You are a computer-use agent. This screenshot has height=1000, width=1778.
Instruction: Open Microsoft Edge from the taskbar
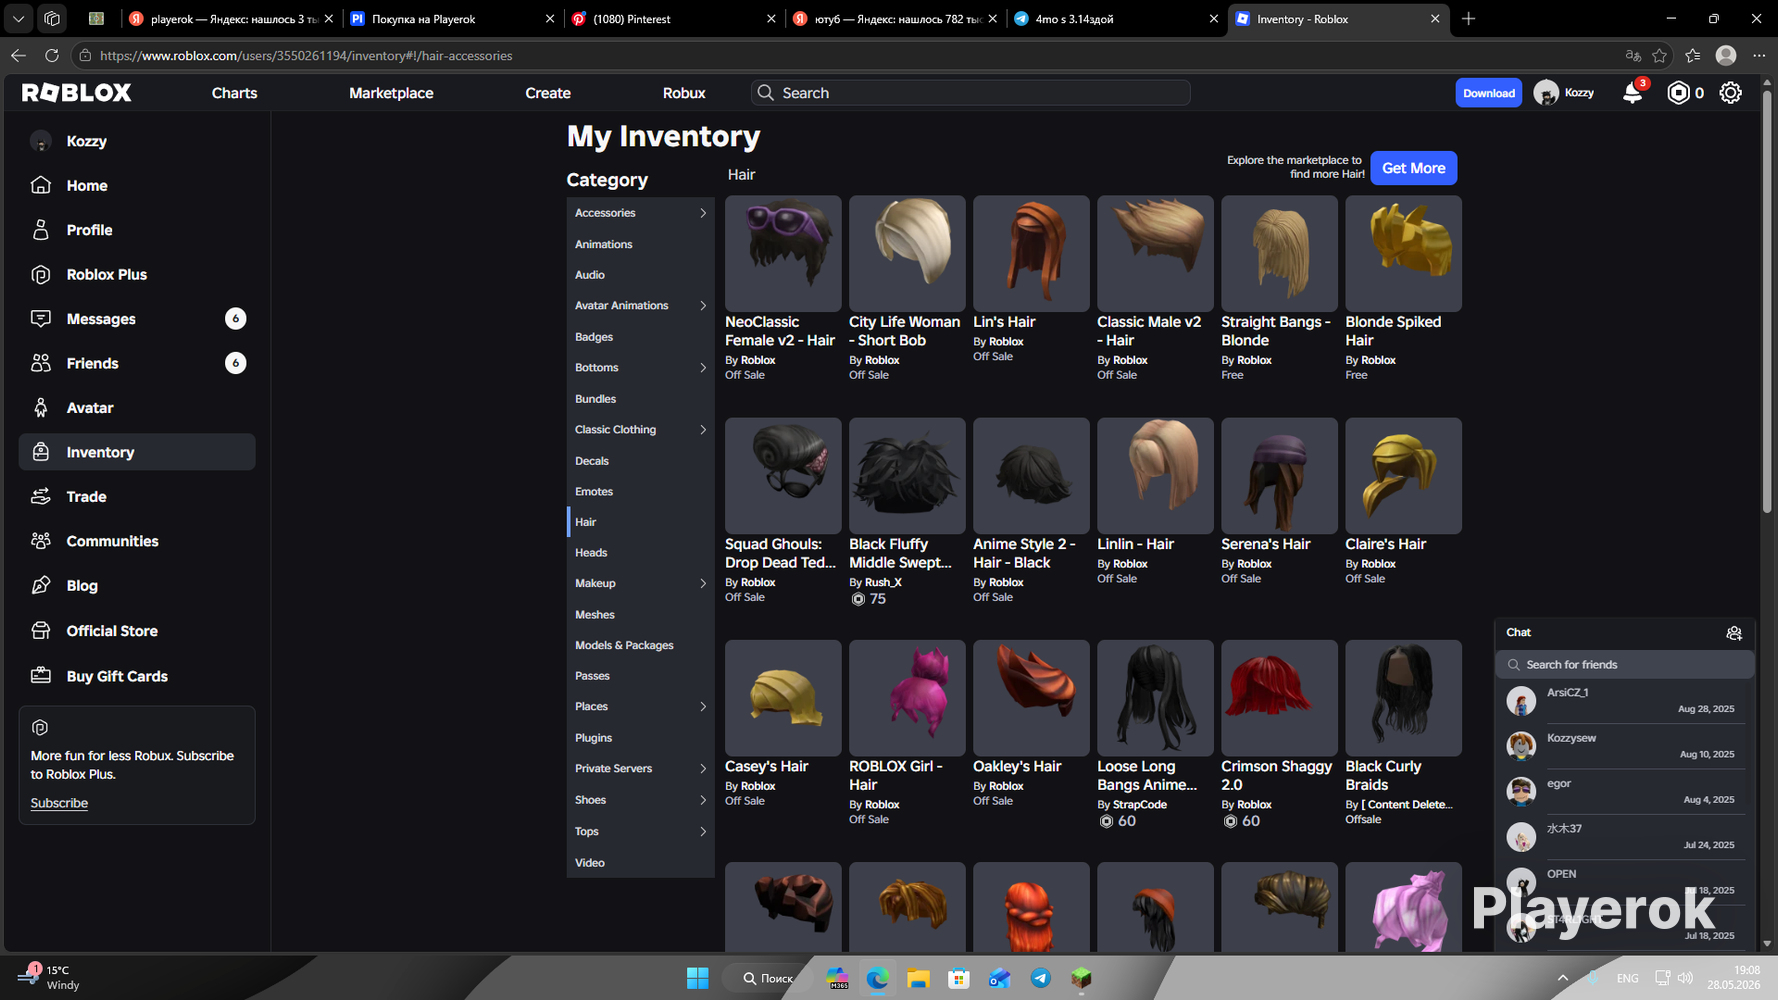pos(877,978)
